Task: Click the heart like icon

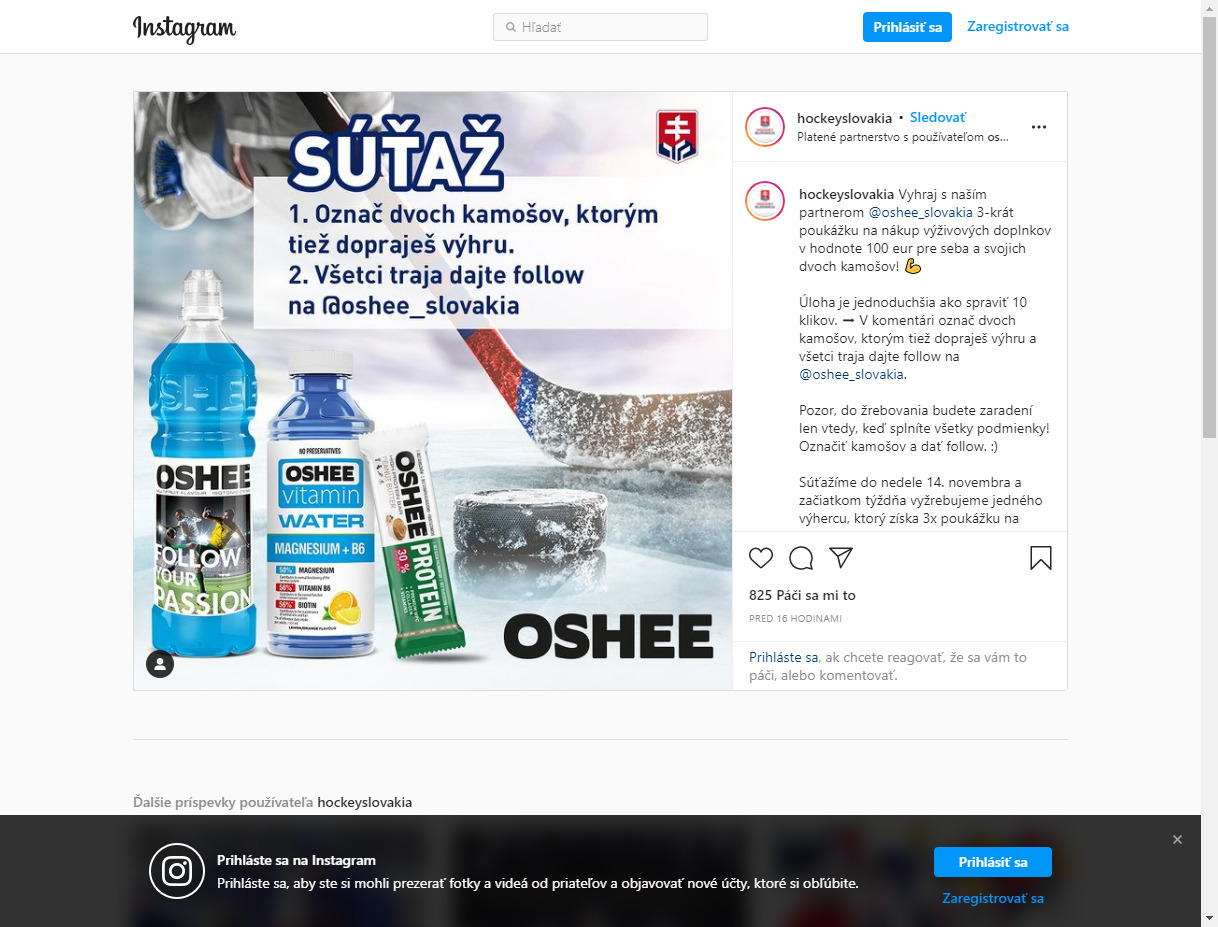Action: (761, 558)
